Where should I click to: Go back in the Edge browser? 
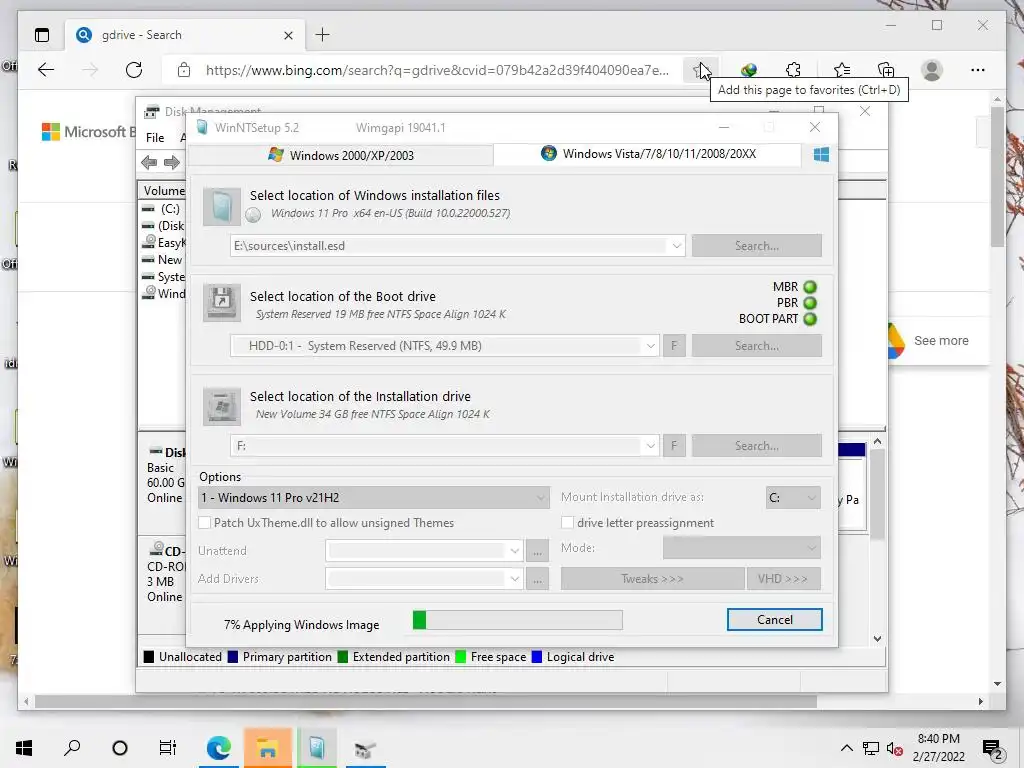[46, 70]
